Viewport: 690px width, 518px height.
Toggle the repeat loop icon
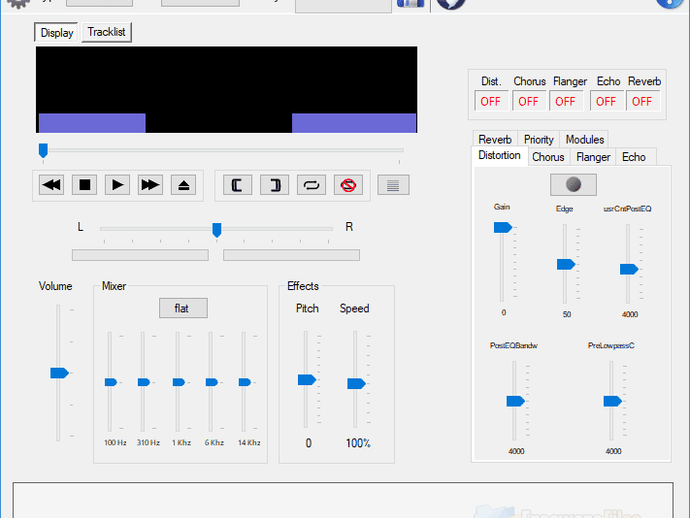[312, 185]
